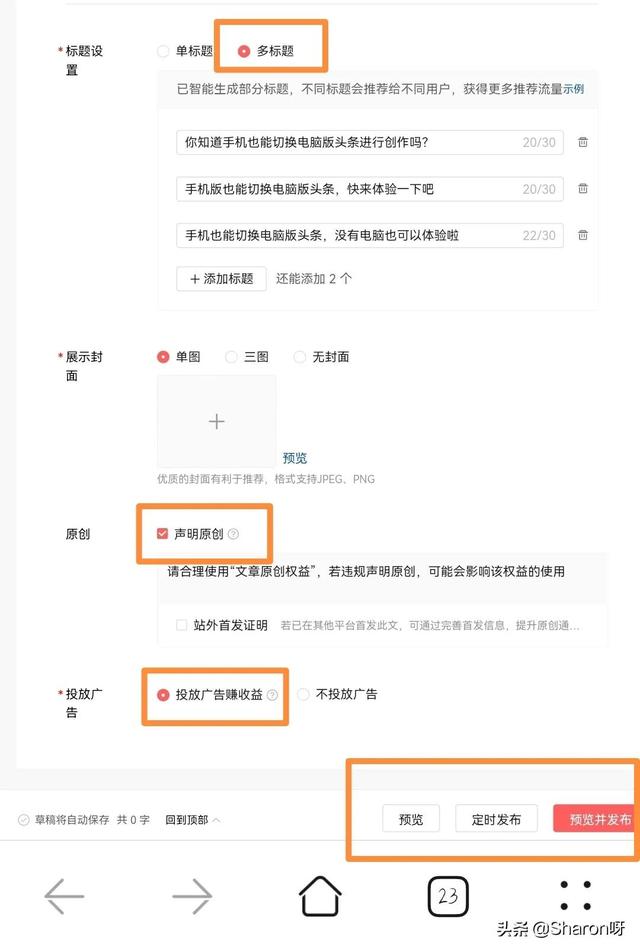The height and width of the screenshot is (952, 640).
Task: Click the 投放广告 field label
Action: point(84,703)
